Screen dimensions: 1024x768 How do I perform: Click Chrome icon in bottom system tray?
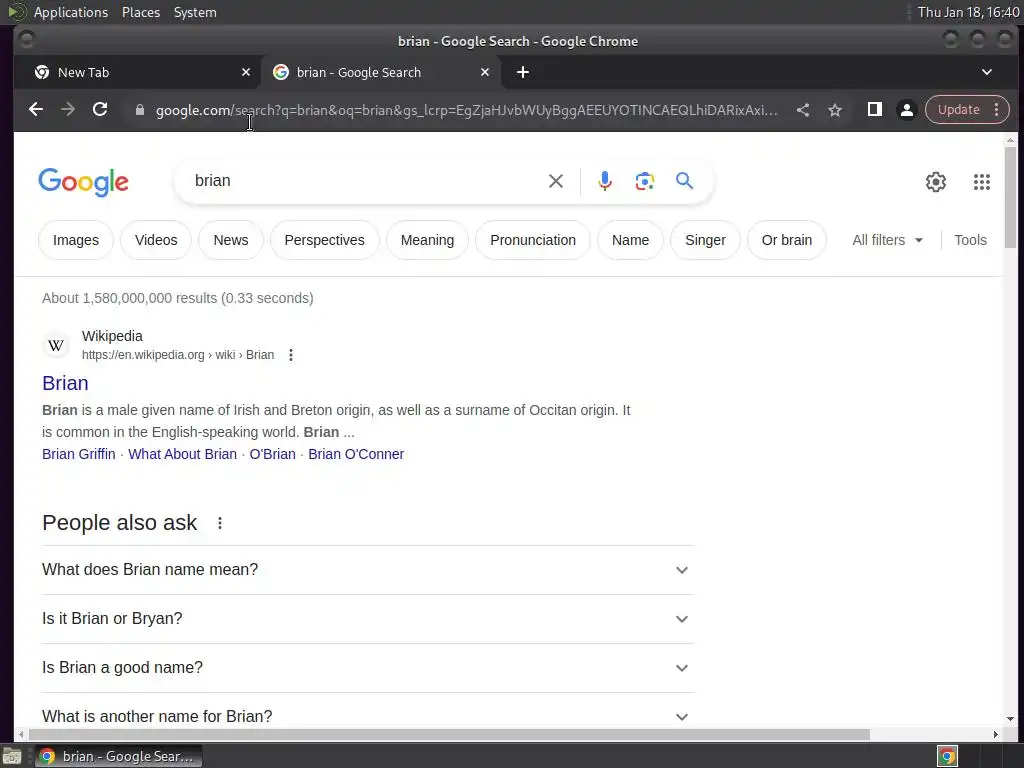[947, 756]
